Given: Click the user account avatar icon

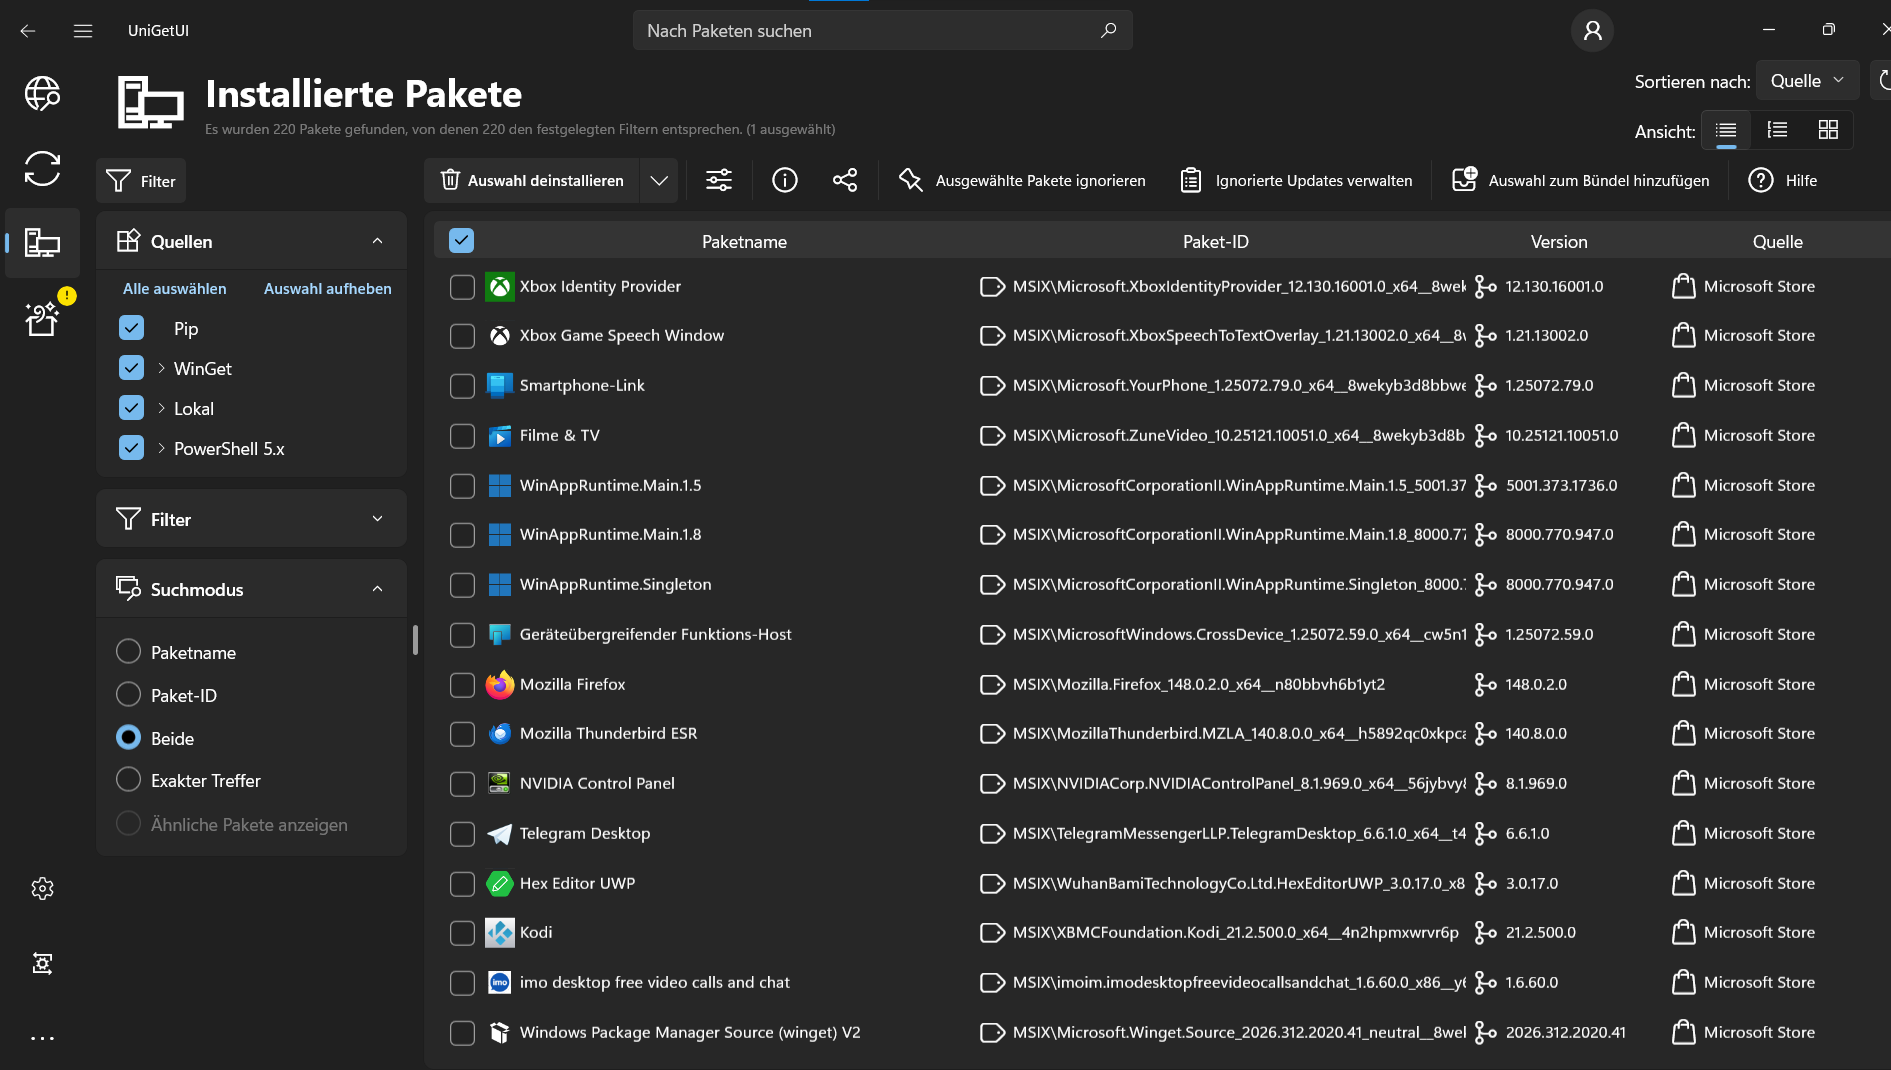Looking at the screenshot, I should click(1593, 31).
